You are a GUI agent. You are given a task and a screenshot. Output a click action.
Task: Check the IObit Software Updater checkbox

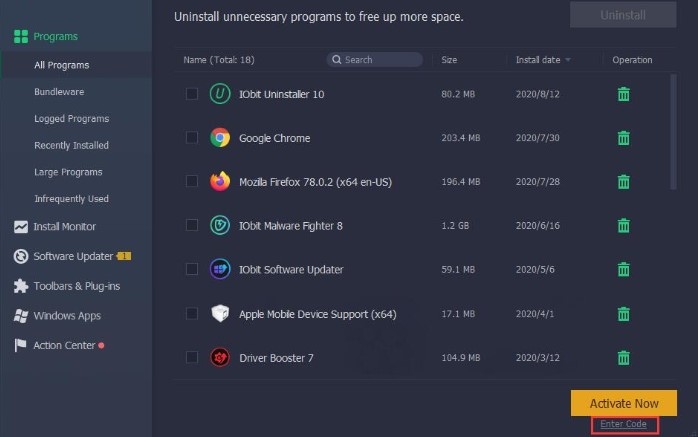(192, 269)
